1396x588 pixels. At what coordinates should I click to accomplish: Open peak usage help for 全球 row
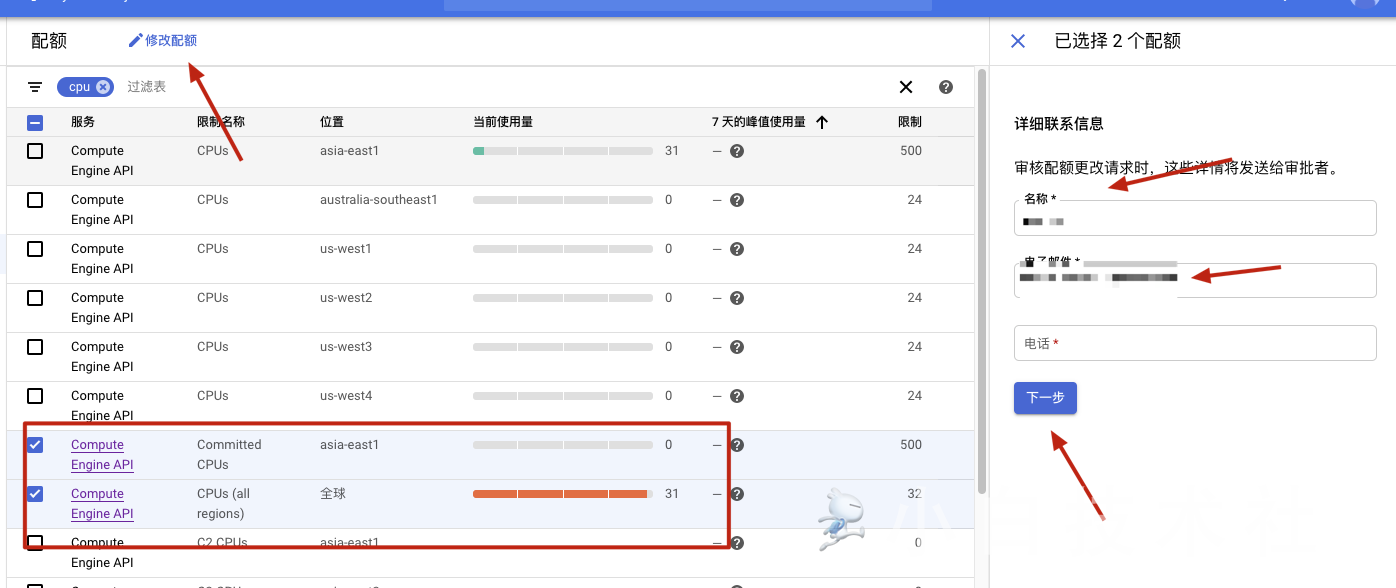[737, 494]
